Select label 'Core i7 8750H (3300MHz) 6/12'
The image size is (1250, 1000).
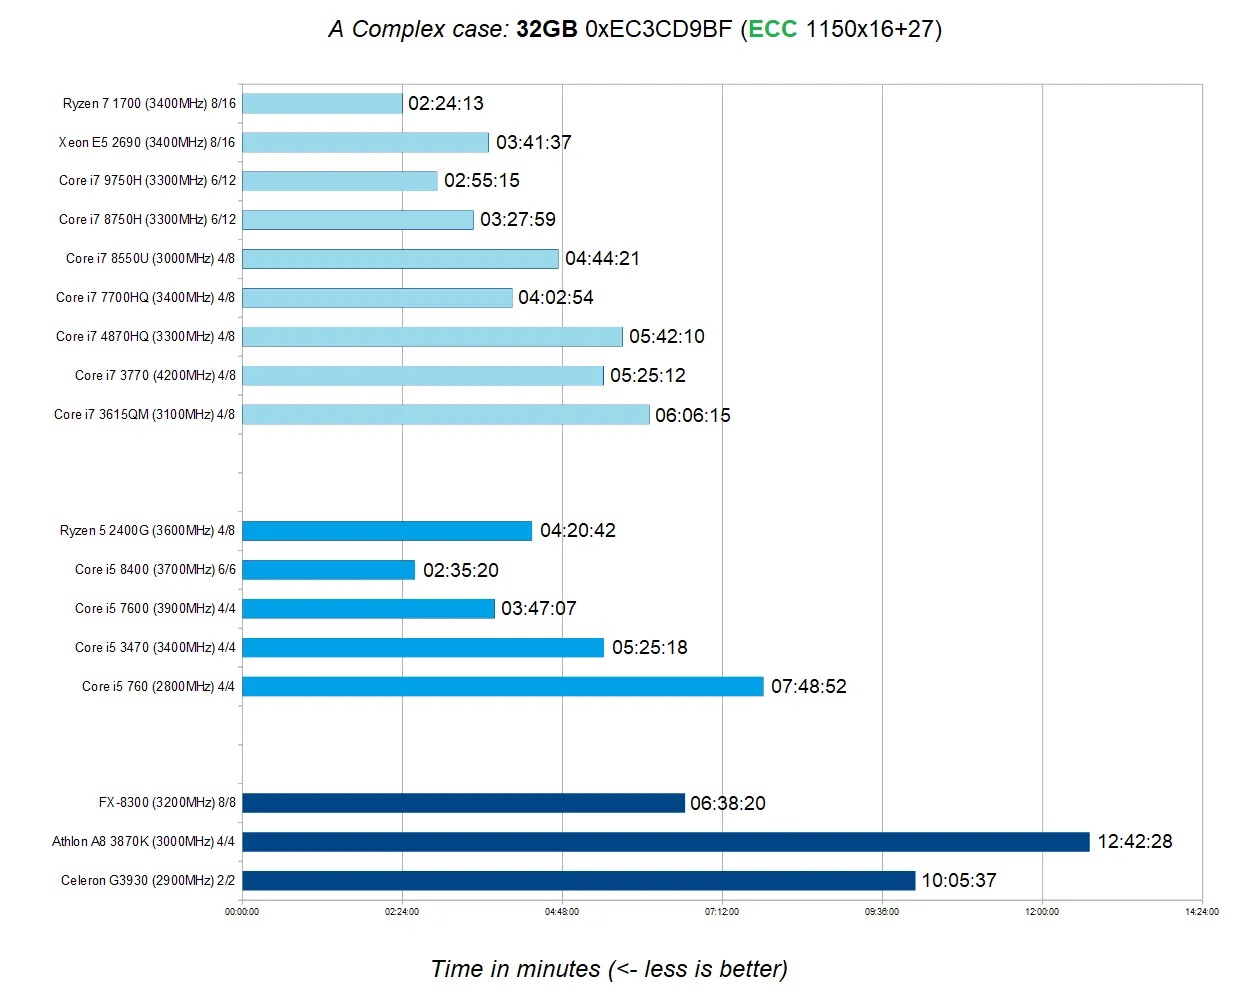148,220
